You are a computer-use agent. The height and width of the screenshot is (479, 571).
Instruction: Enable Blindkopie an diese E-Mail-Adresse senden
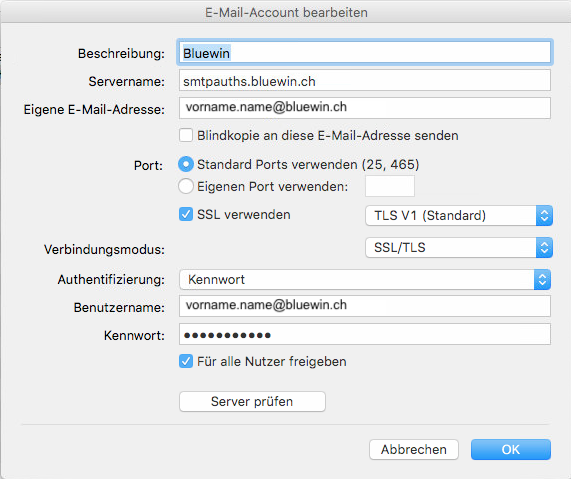186,136
